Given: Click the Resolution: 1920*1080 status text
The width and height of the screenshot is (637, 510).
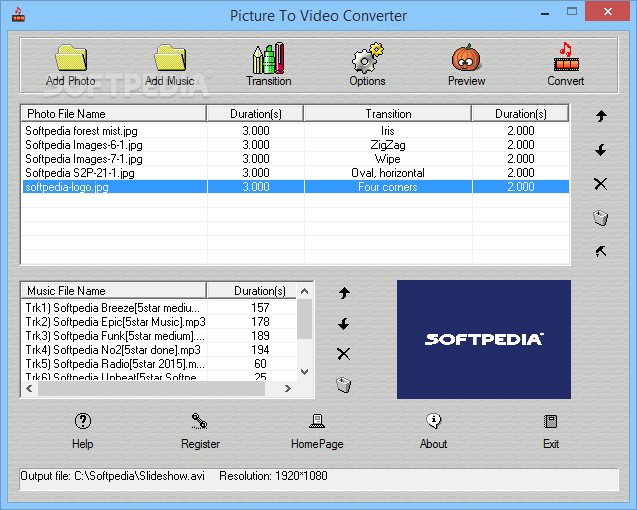Looking at the screenshot, I should click(x=273, y=476).
